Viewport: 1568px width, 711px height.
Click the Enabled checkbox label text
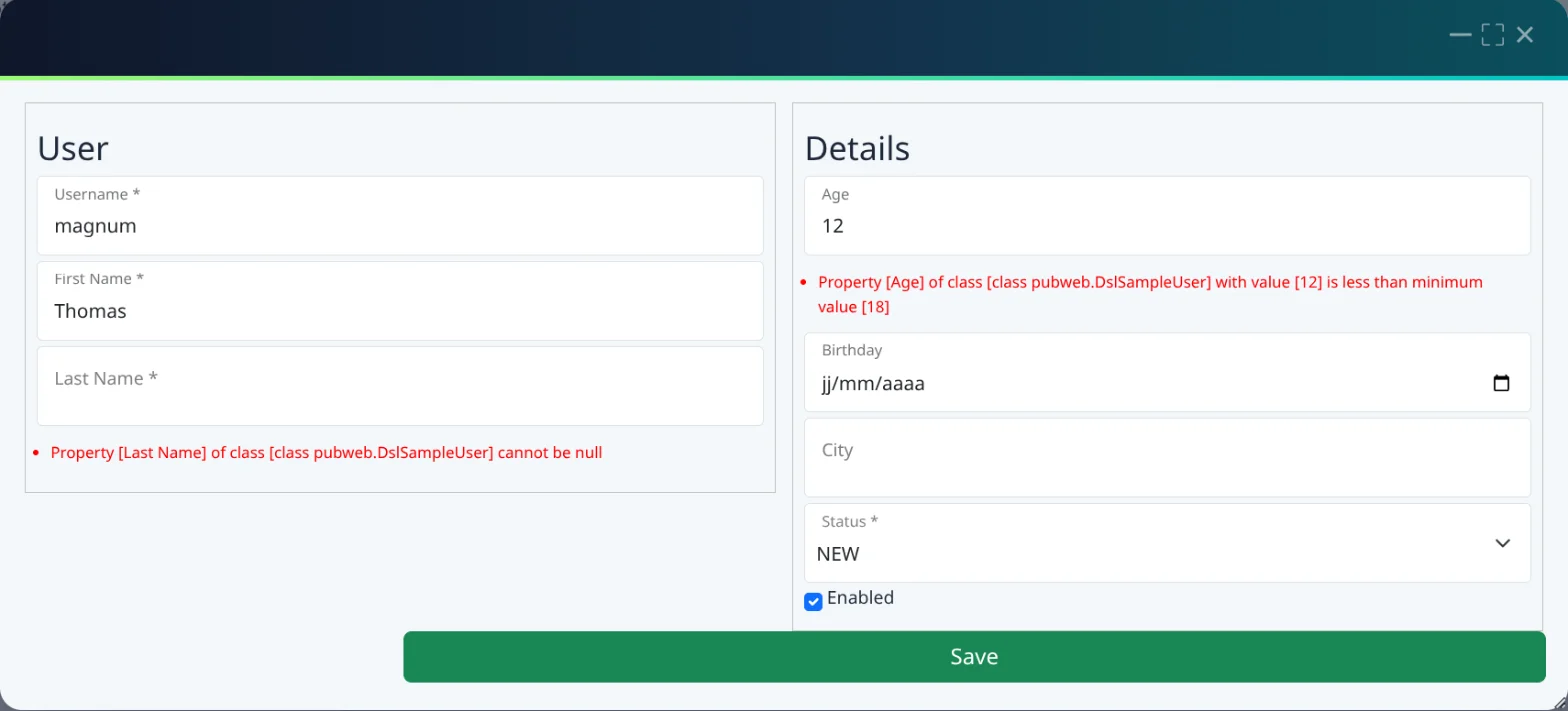pyautogui.click(x=860, y=598)
